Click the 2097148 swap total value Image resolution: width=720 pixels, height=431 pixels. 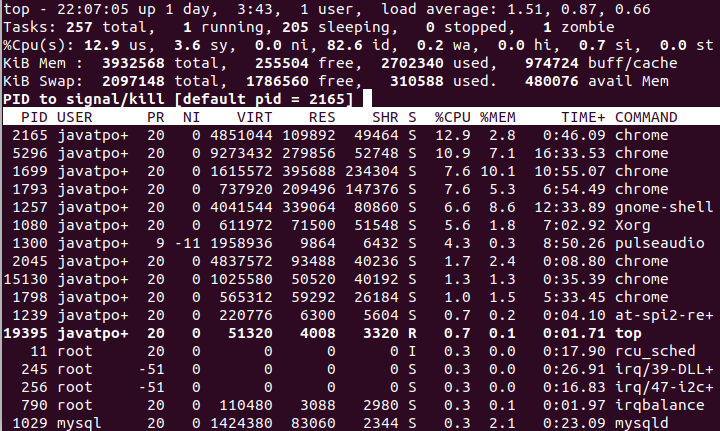[x=133, y=81]
